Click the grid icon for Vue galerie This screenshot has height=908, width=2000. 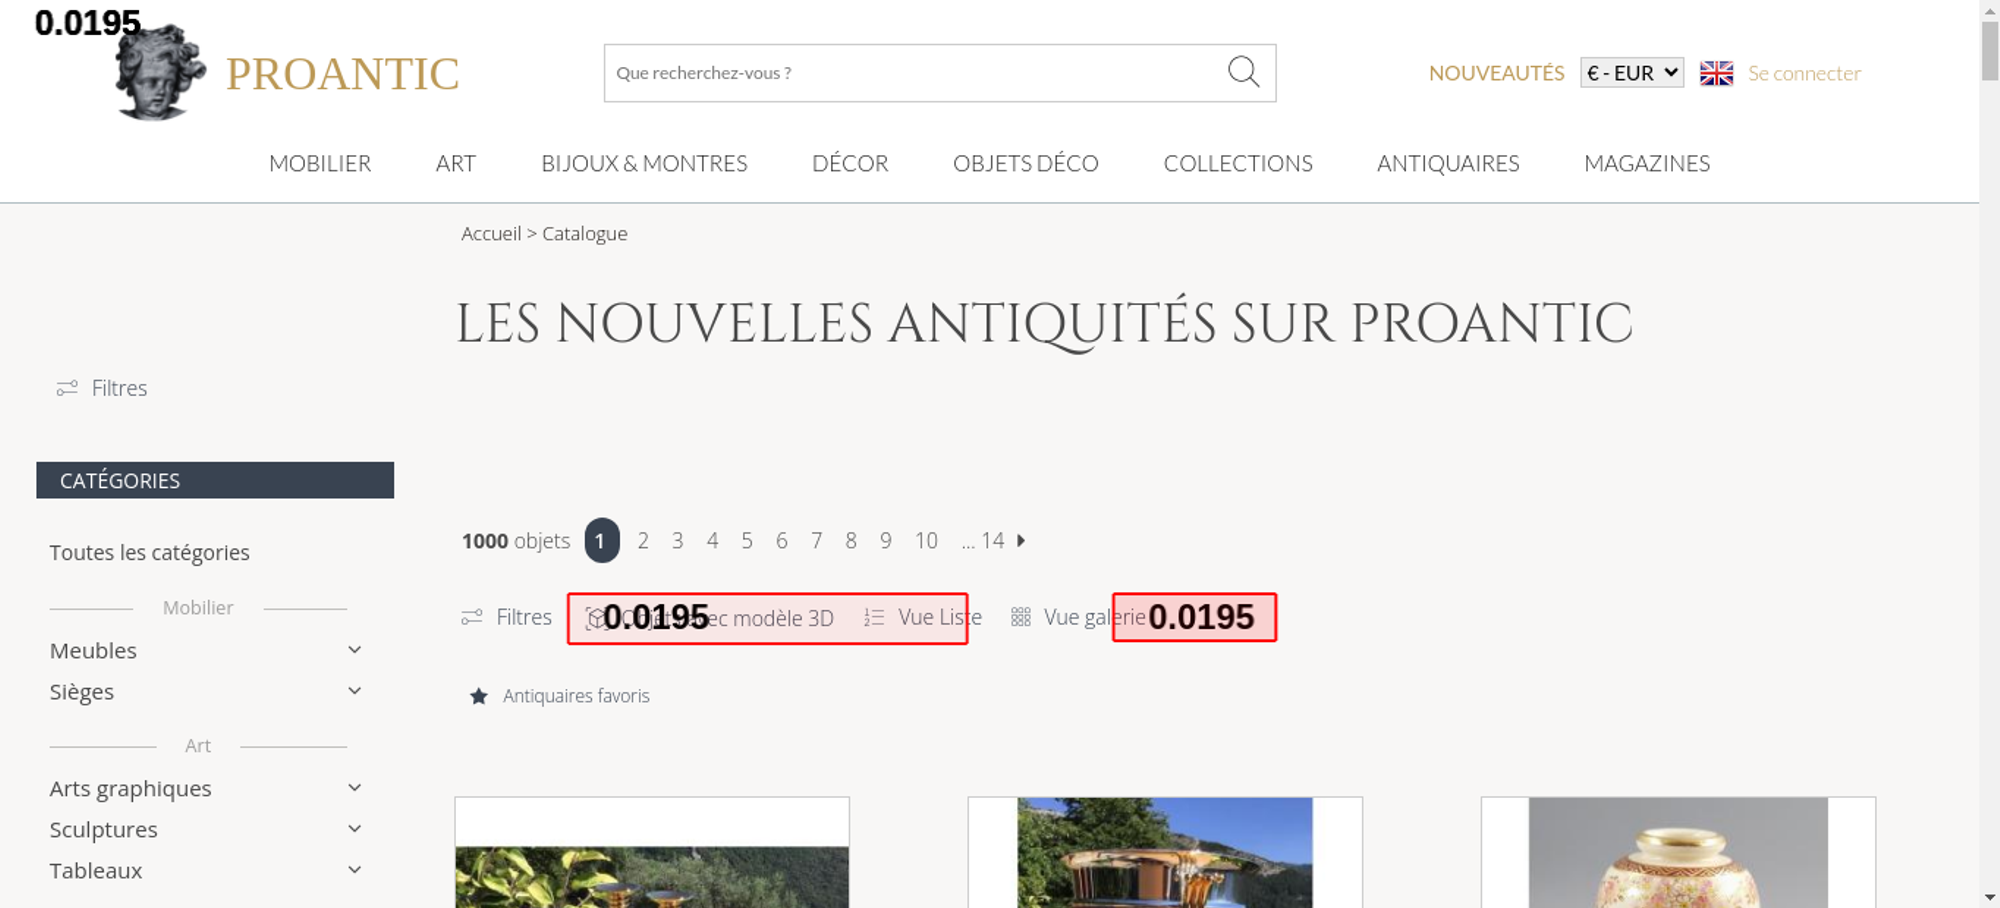pyautogui.click(x=1020, y=618)
